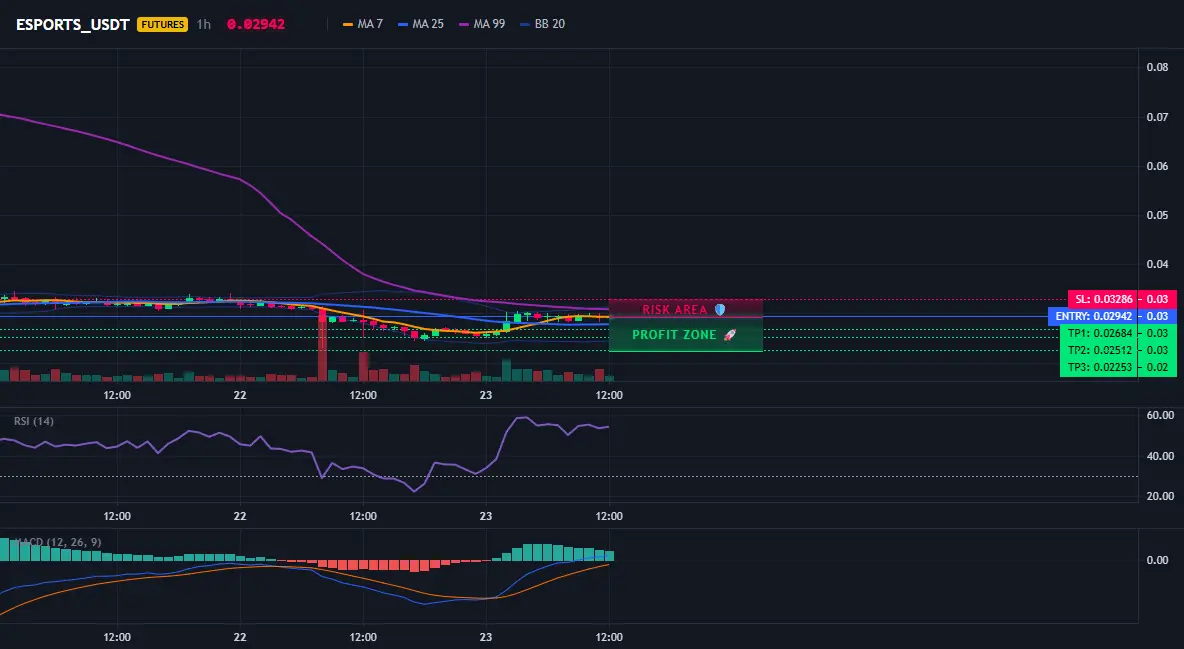The image size is (1184, 649).
Task: Click the 22 date label under price chart
Action: point(240,395)
